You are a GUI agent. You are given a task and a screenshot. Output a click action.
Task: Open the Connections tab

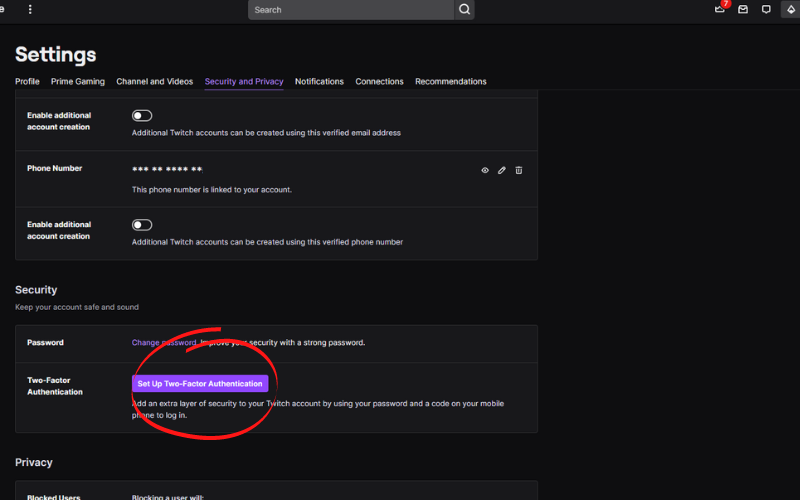pos(379,82)
